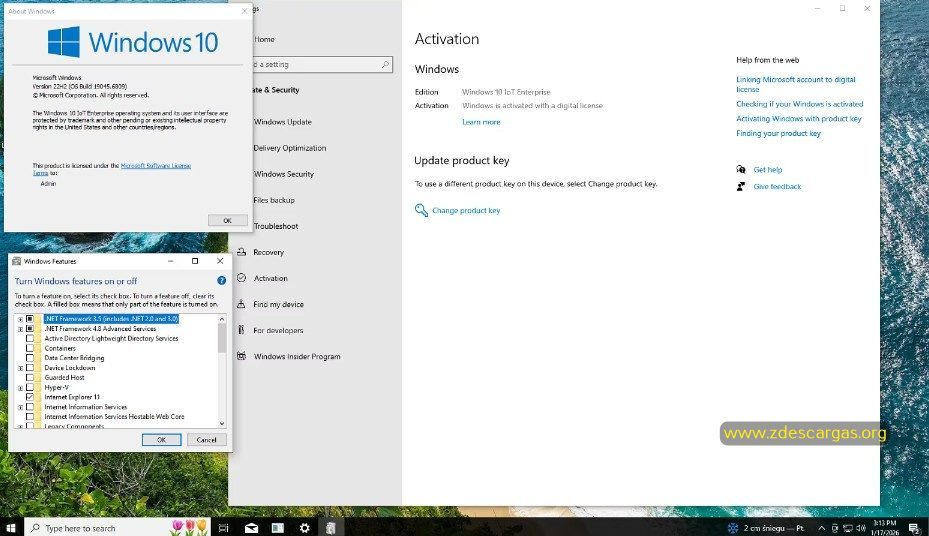Viewport: 929px width, 536px height.
Task: Click the Recovery icon in Settings sidebar
Action: pyautogui.click(x=241, y=252)
